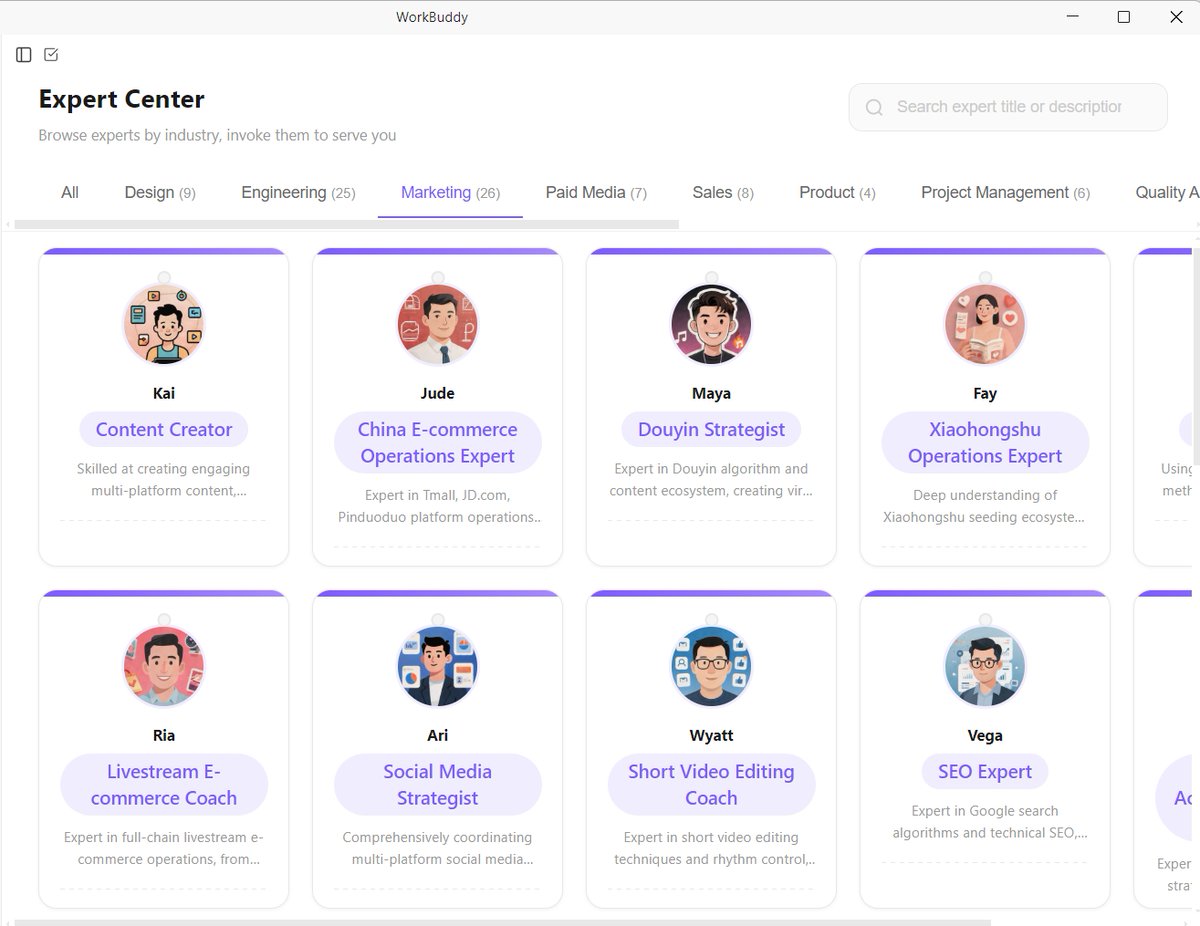Click the name Wyatt
1200x926 pixels.
(x=711, y=736)
